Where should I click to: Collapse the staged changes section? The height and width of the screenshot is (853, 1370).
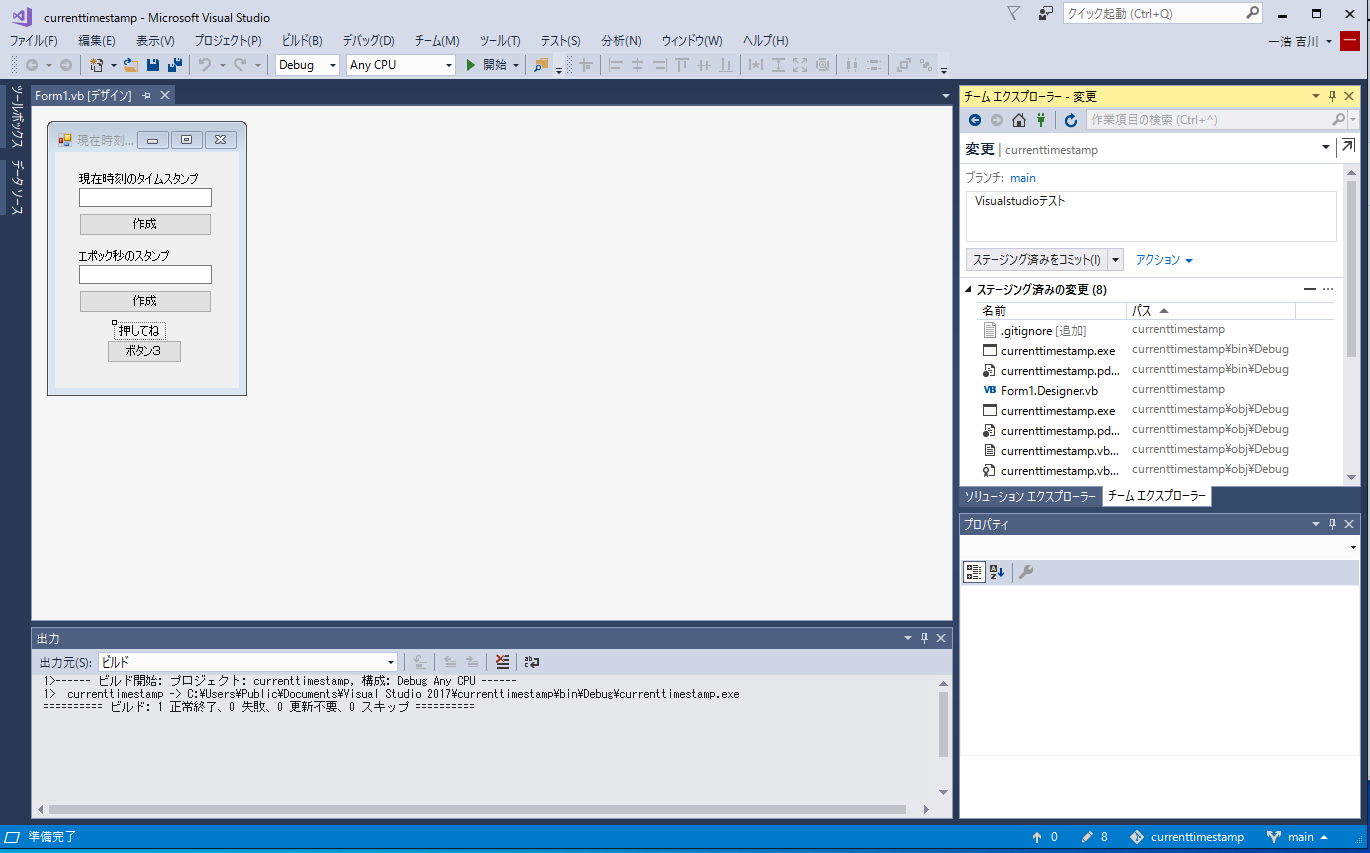(968, 290)
